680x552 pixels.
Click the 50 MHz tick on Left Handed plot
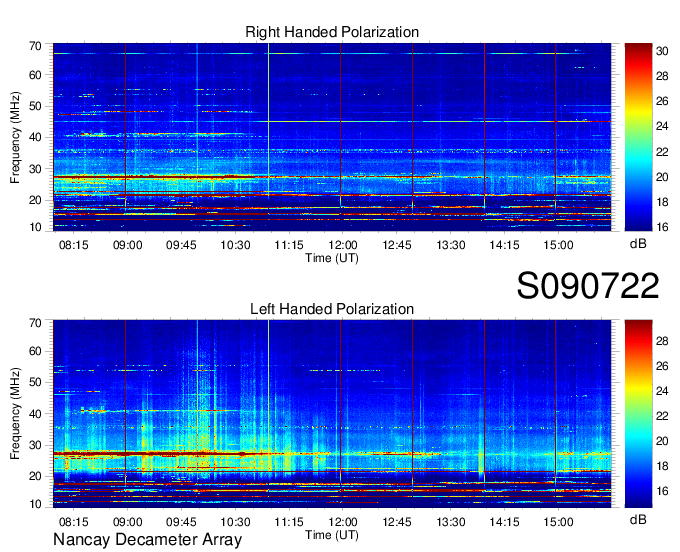point(35,383)
